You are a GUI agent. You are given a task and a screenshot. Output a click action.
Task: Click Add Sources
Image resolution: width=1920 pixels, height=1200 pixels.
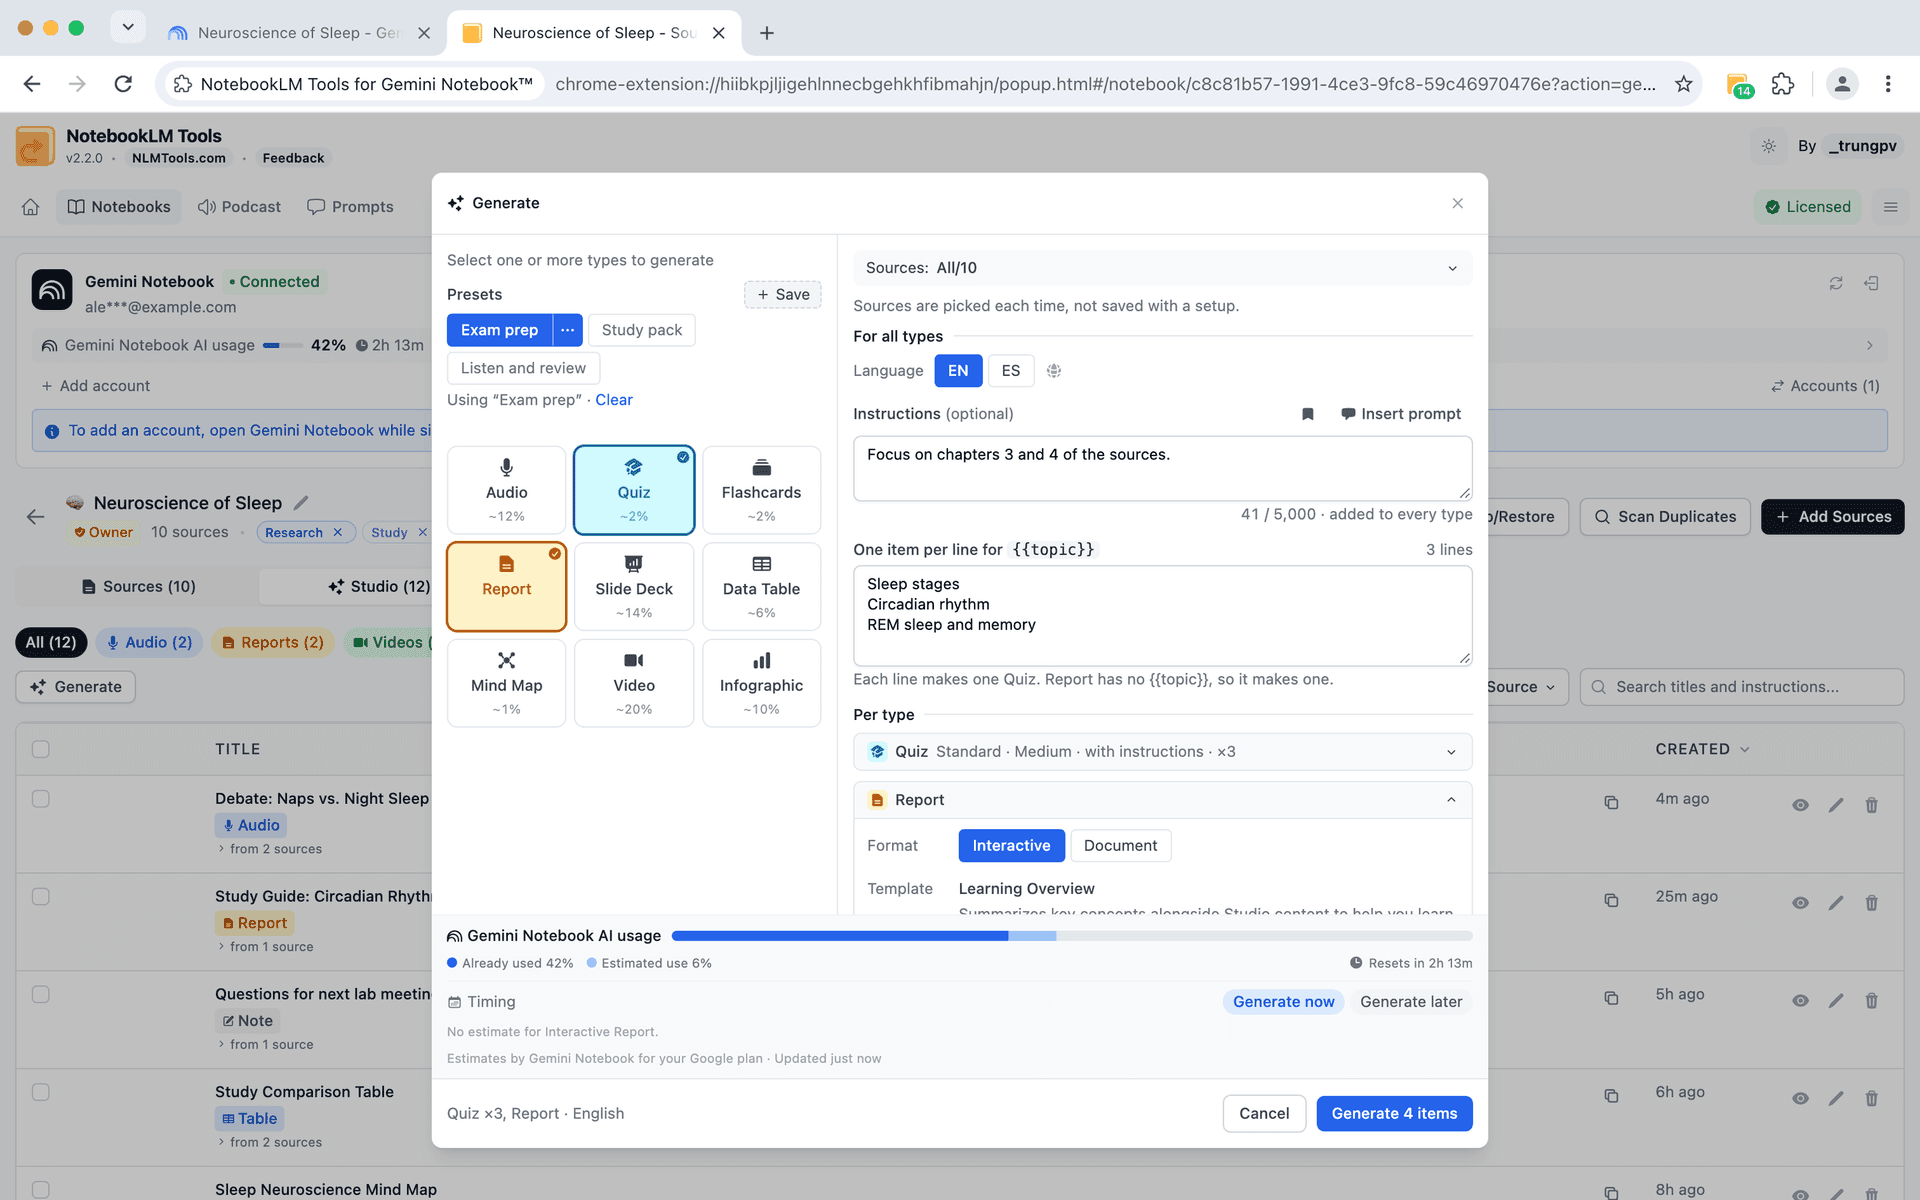[1833, 517]
